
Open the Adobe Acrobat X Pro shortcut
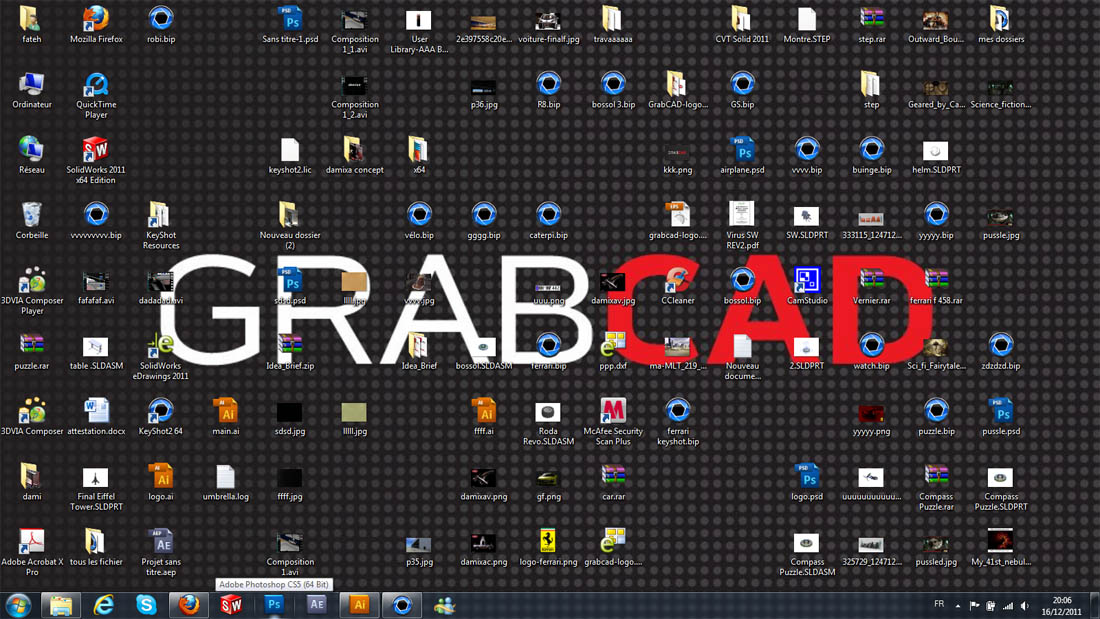(32, 552)
